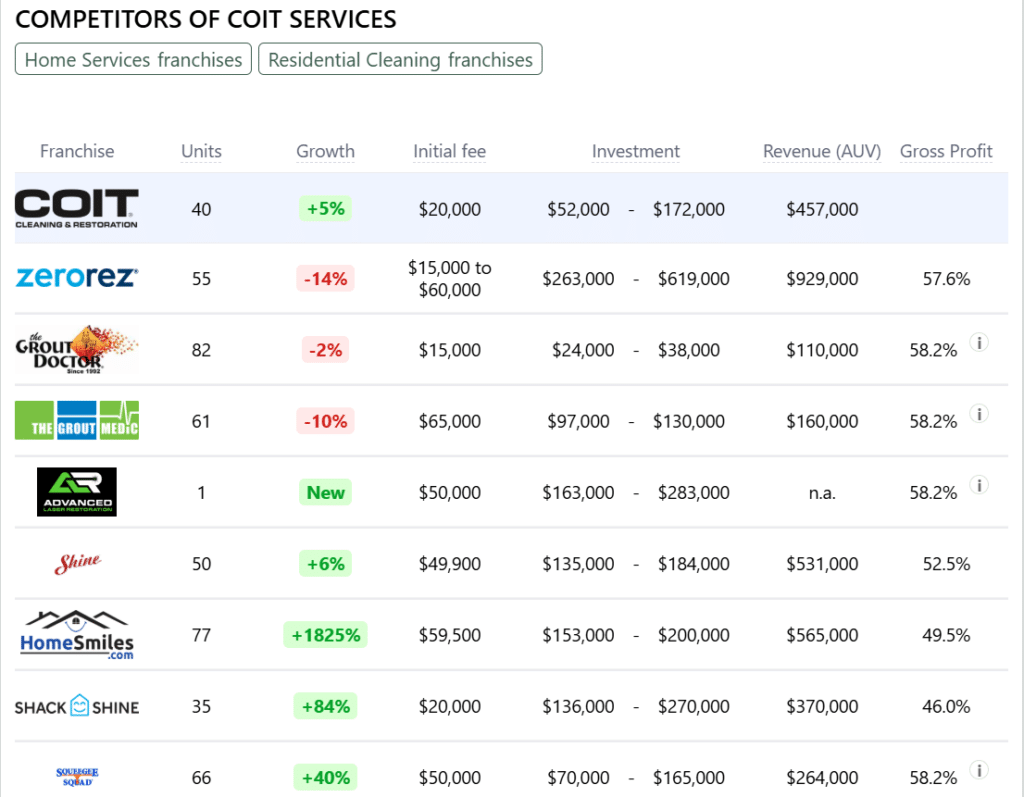Select the -14% growth badge for Zerorez
1024x797 pixels.
(x=325, y=279)
